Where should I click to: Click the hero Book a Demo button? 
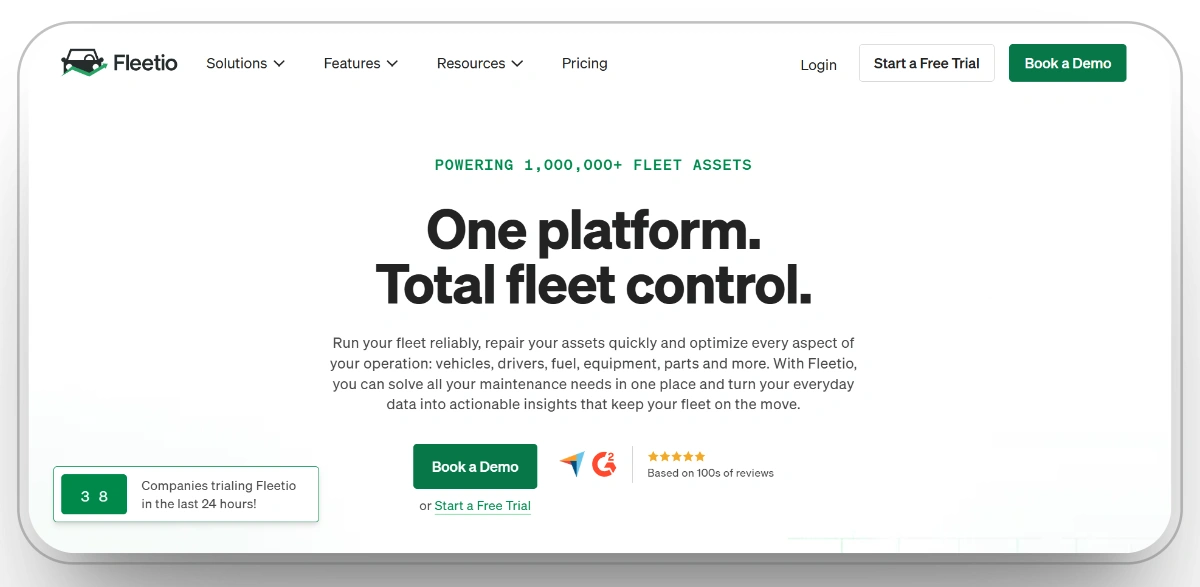475,466
